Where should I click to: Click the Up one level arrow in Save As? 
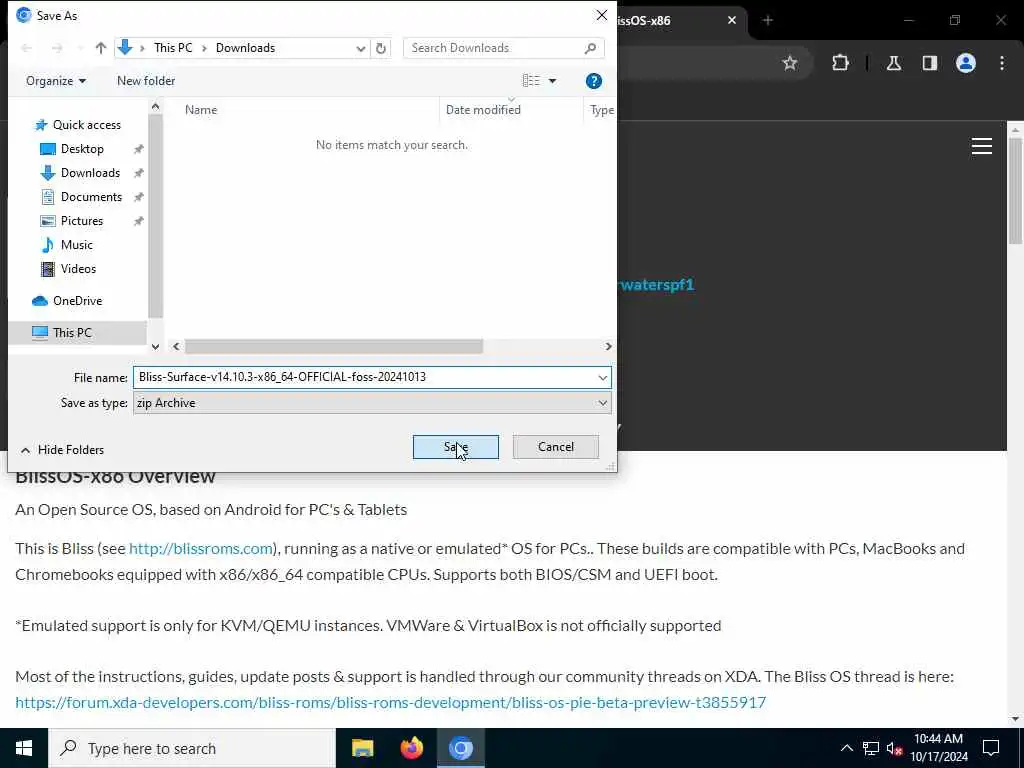pyautogui.click(x=101, y=48)
